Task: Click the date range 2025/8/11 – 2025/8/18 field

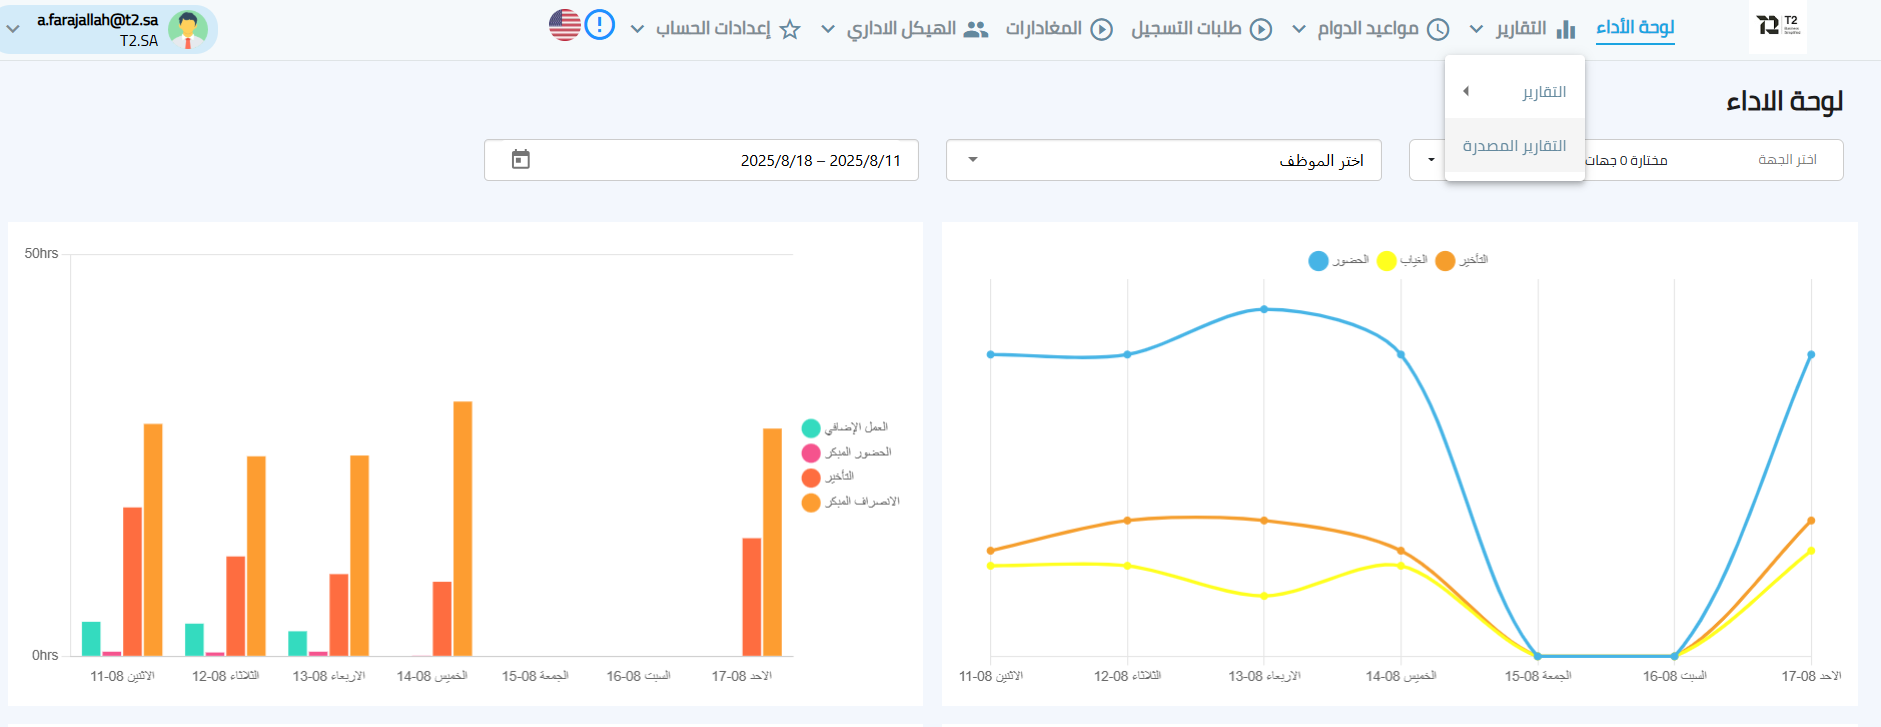Action: coord(701,160)
